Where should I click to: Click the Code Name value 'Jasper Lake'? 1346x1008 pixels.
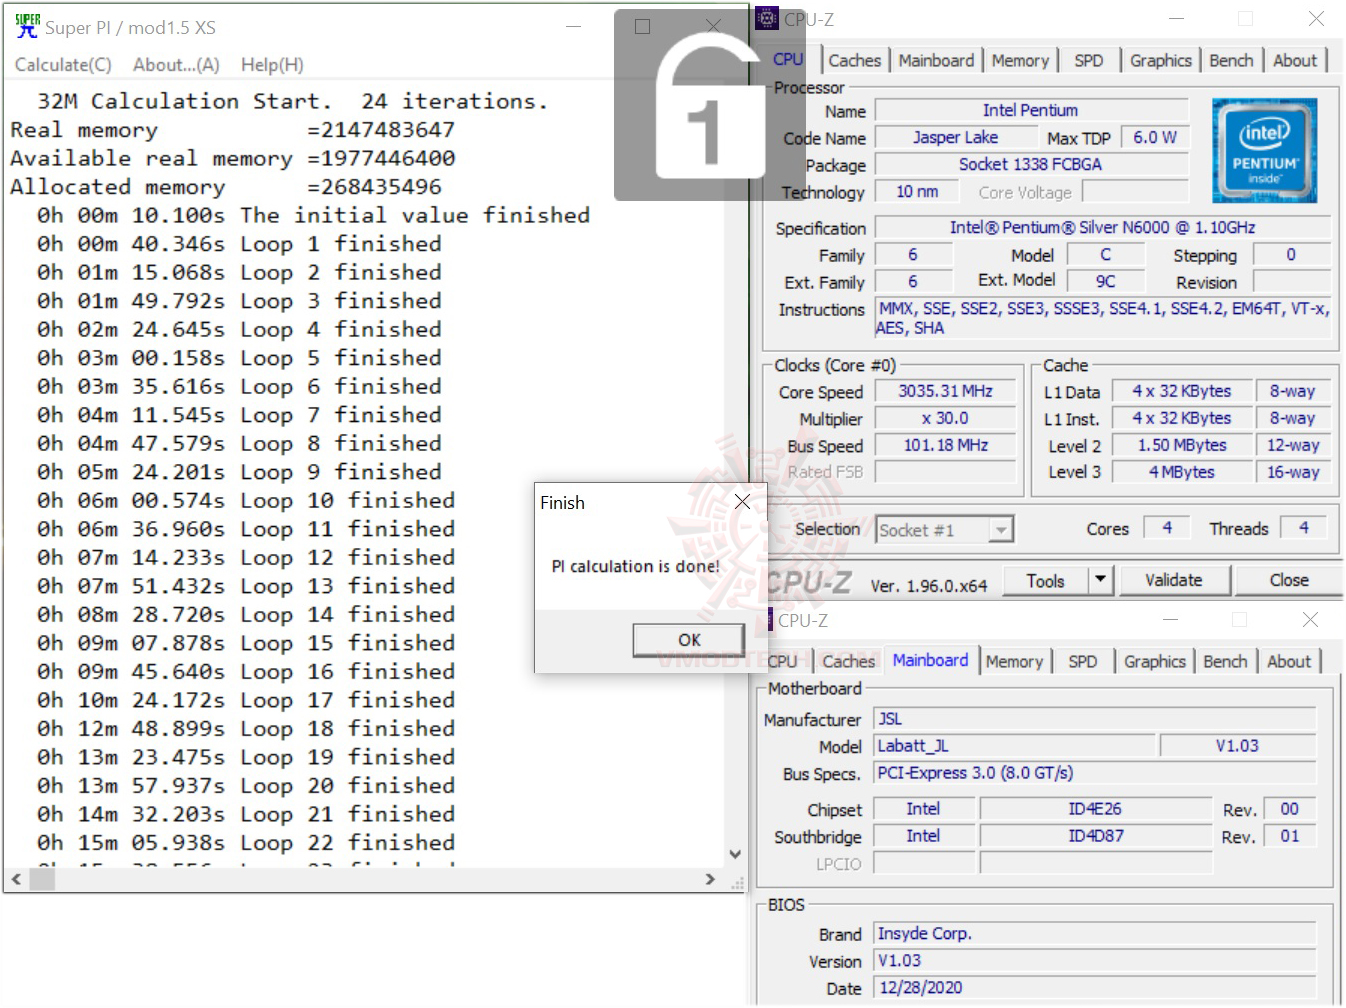coord(955,137)
